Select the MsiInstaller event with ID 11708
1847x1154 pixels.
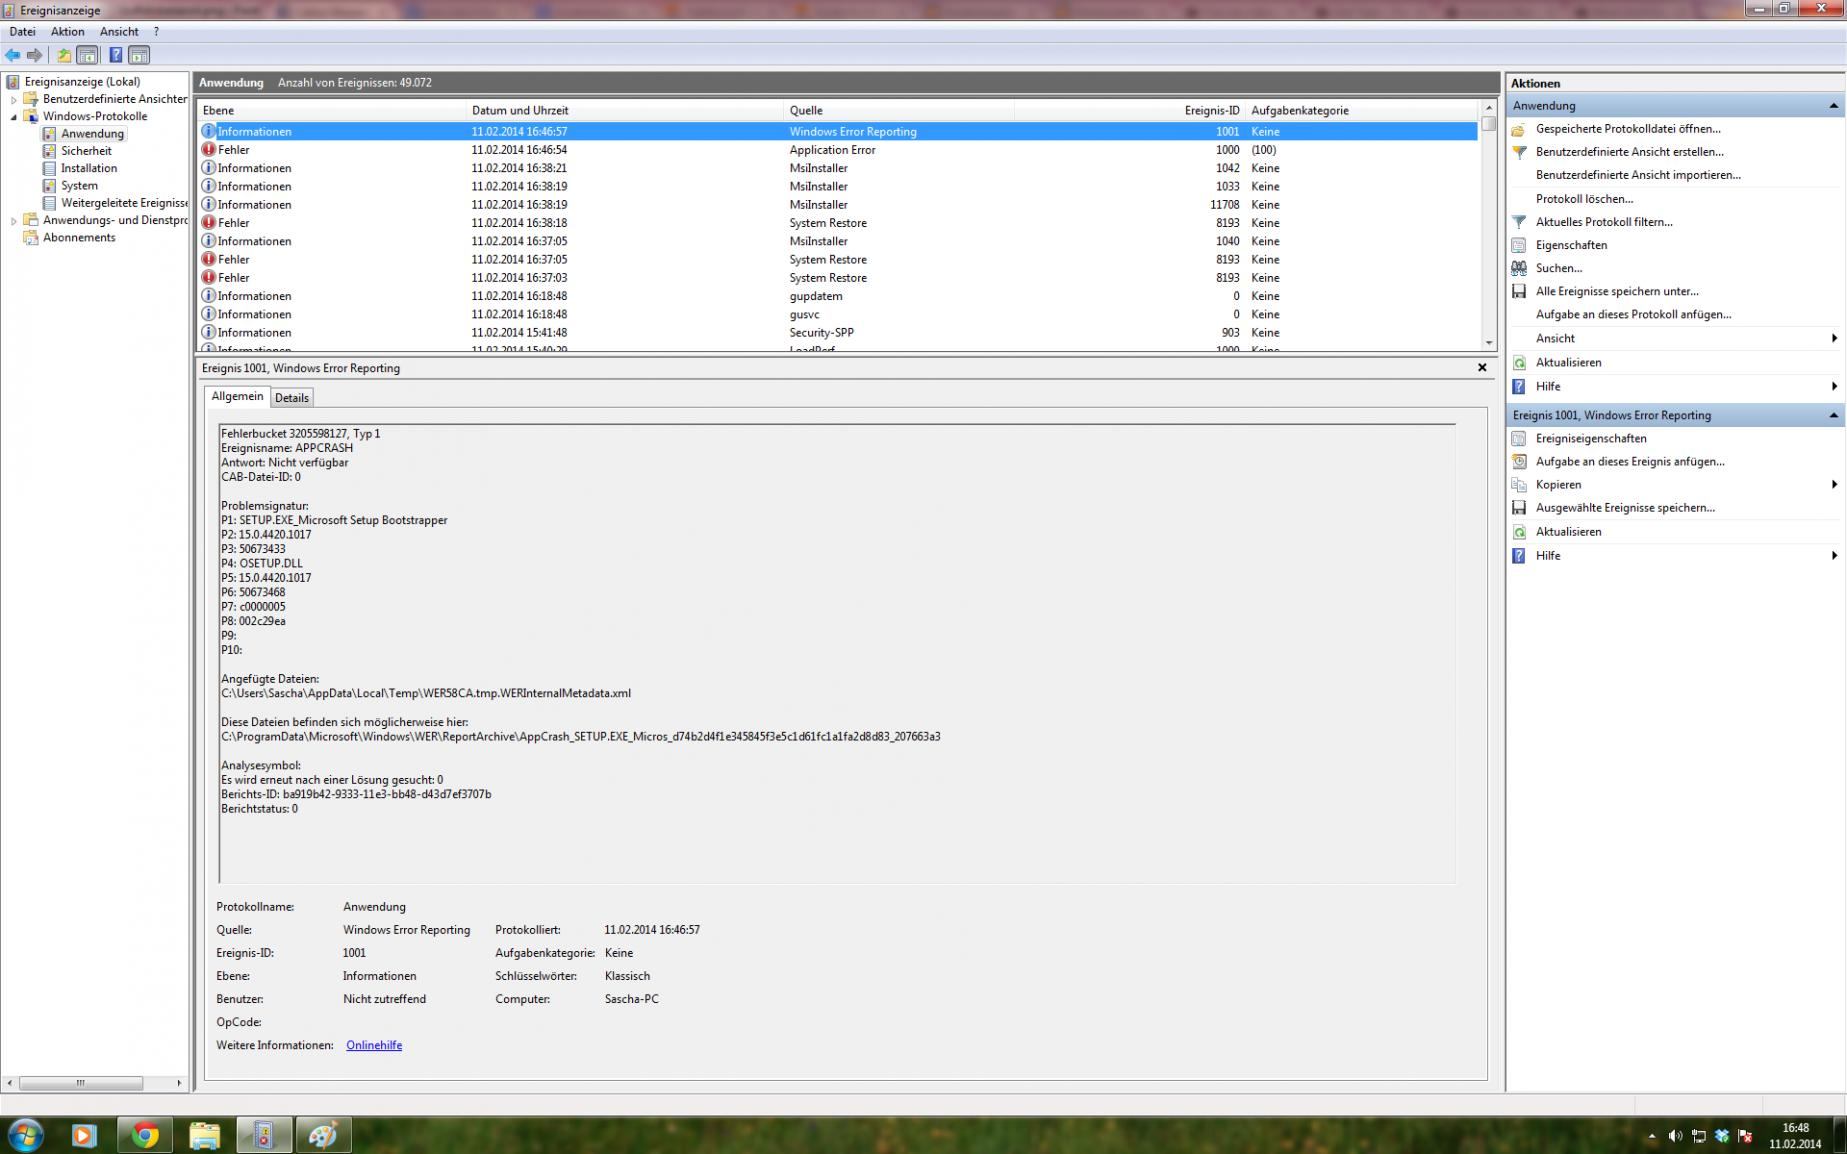point(838,204)
